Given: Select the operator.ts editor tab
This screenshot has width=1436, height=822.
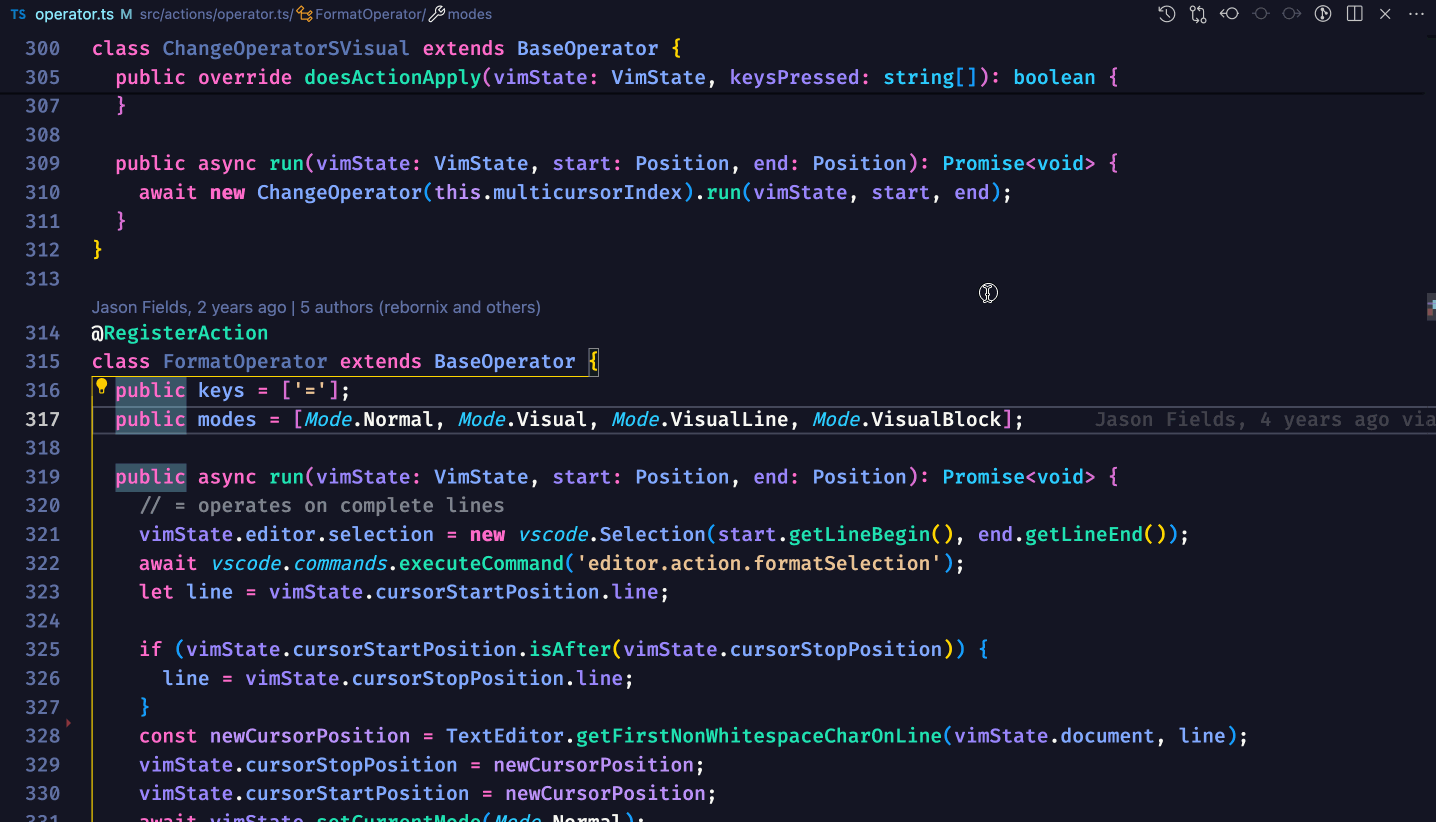Looking at the screenshot, I should 75,14.
